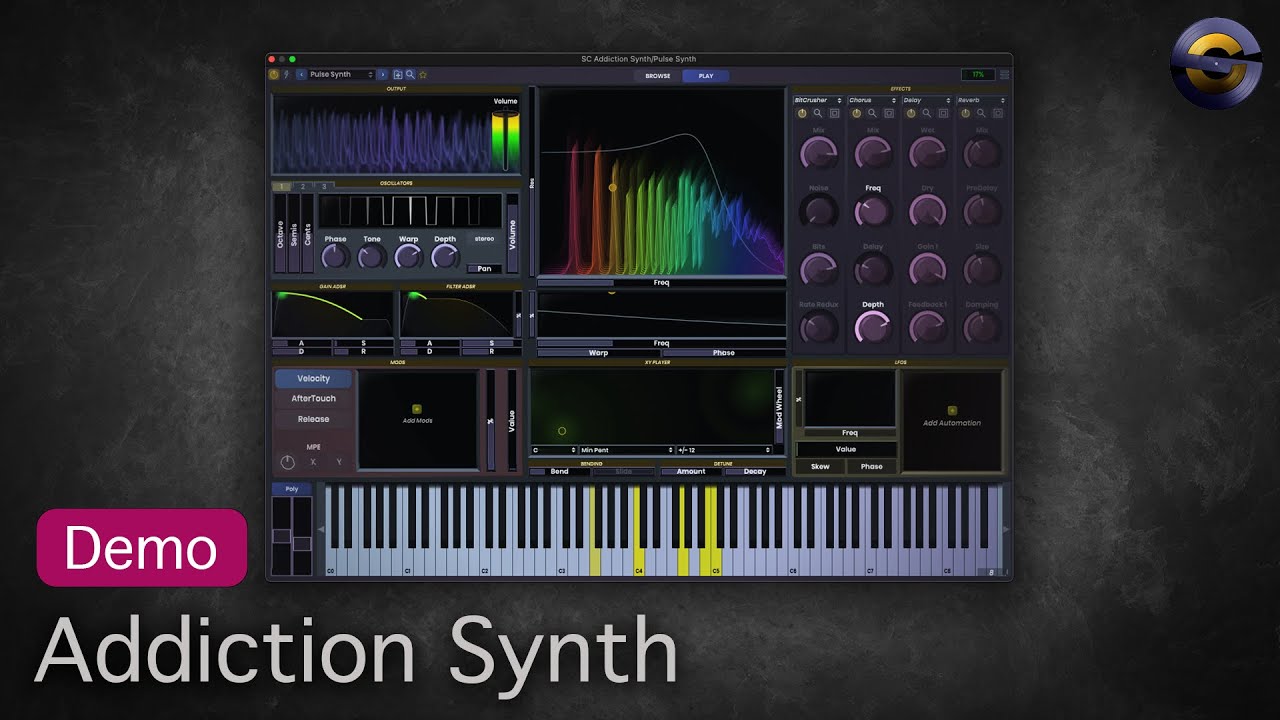Toggle the Delay effect power button
1280x720 pixels.
click(x=911, y=113)
